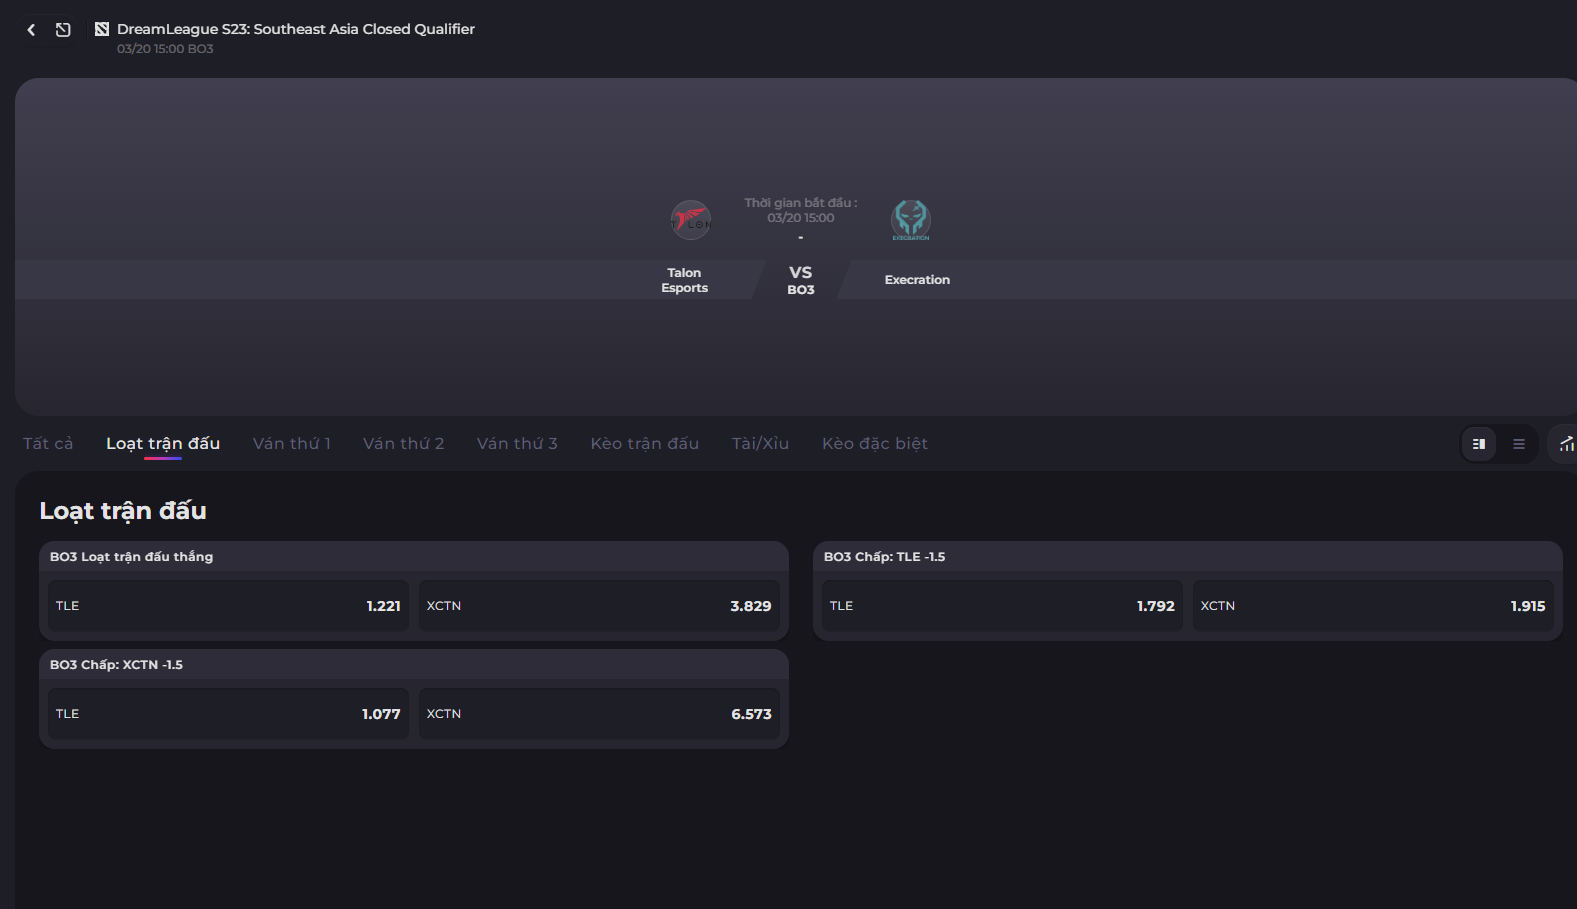Open the Kèo trận đấu tab

[x=645, y=443]
